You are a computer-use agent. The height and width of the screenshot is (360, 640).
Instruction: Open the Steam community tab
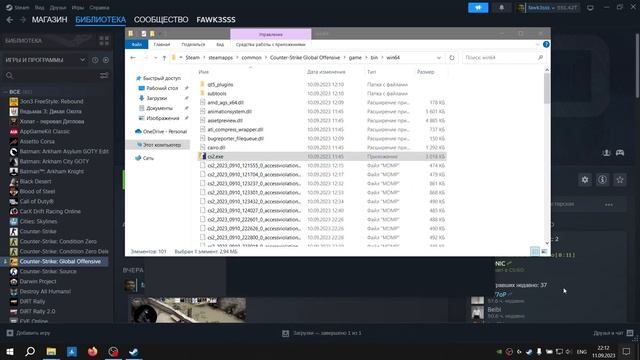161,20
